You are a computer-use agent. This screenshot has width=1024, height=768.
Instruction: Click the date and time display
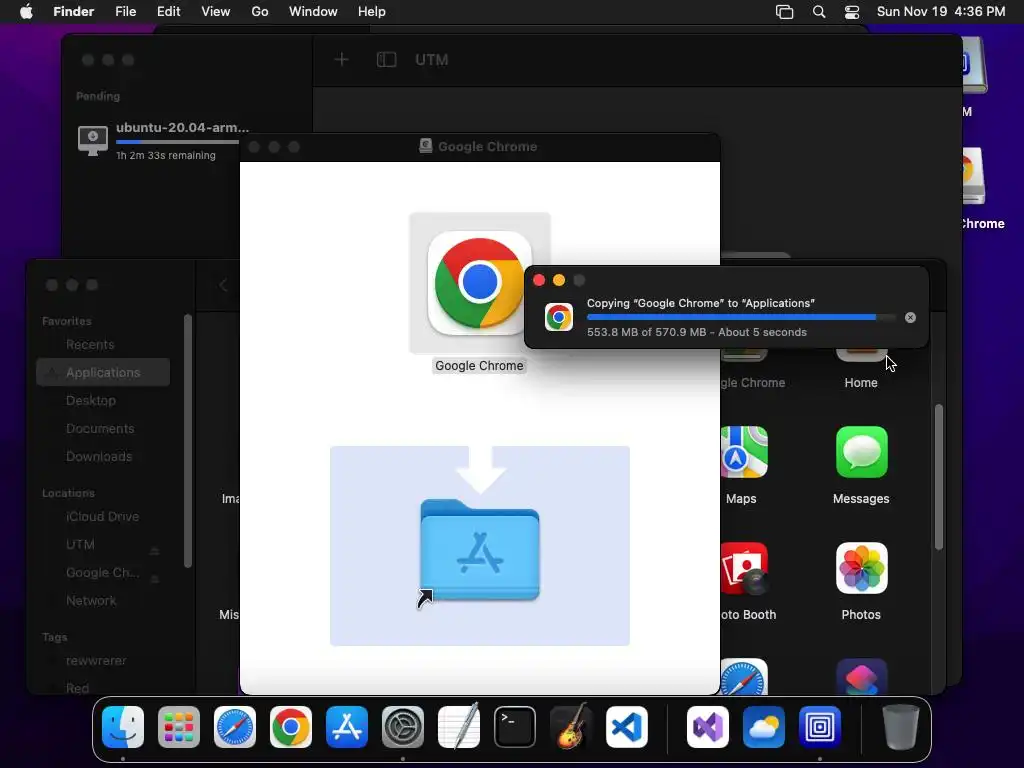point(940,12)
